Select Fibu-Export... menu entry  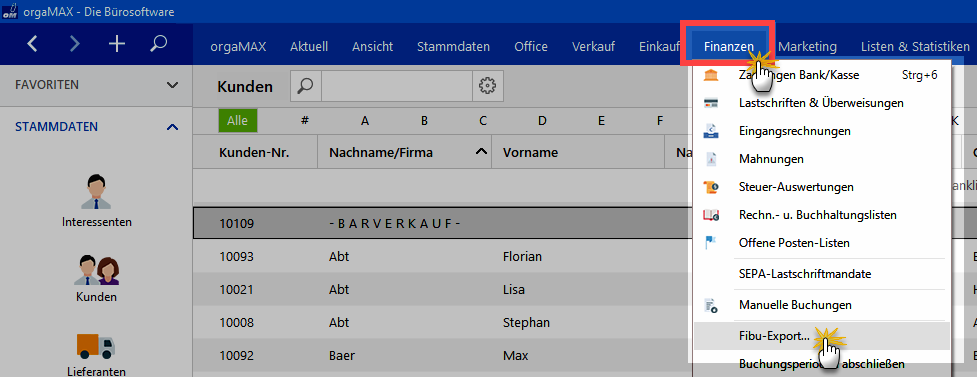821,336
